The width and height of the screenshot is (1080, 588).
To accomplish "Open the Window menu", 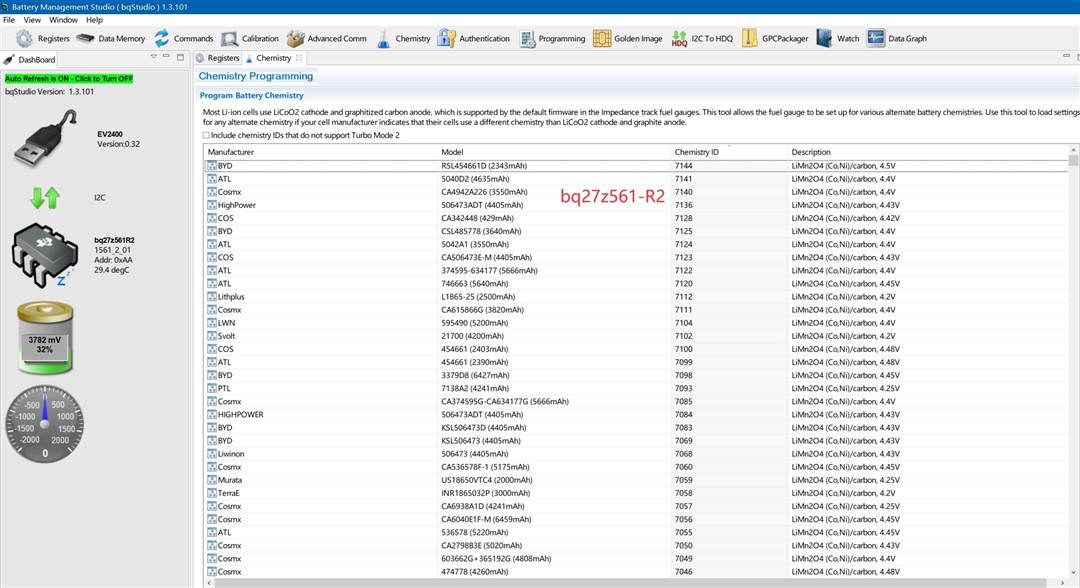I will tap(63, 20).
